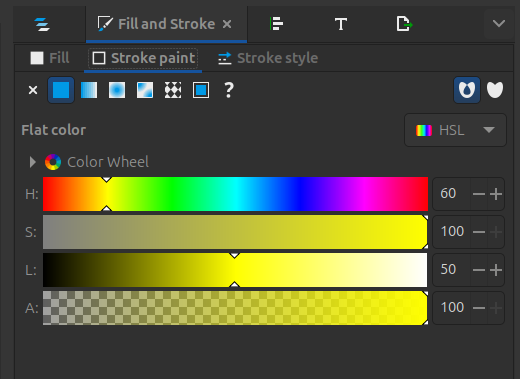The image size is (520, 379).
Task: Expand the Color Wheel section
Action: [x=32, y=162]
